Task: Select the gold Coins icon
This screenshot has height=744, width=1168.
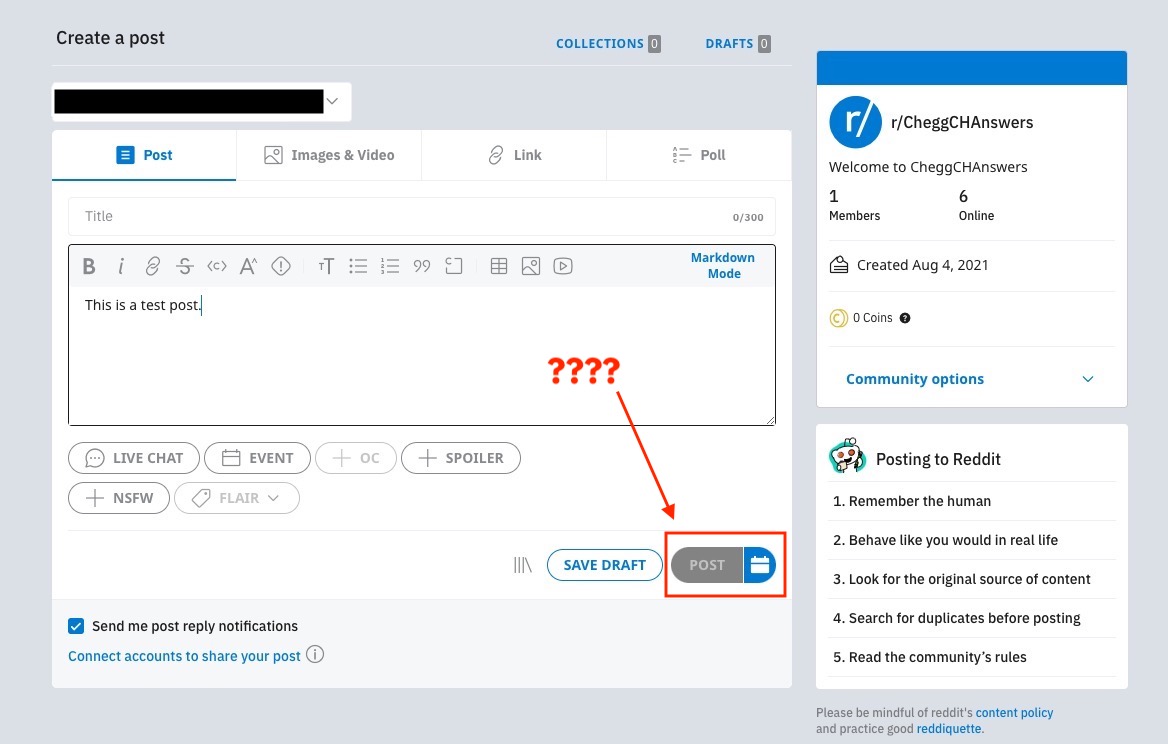Action: click(x=839, y=318)
